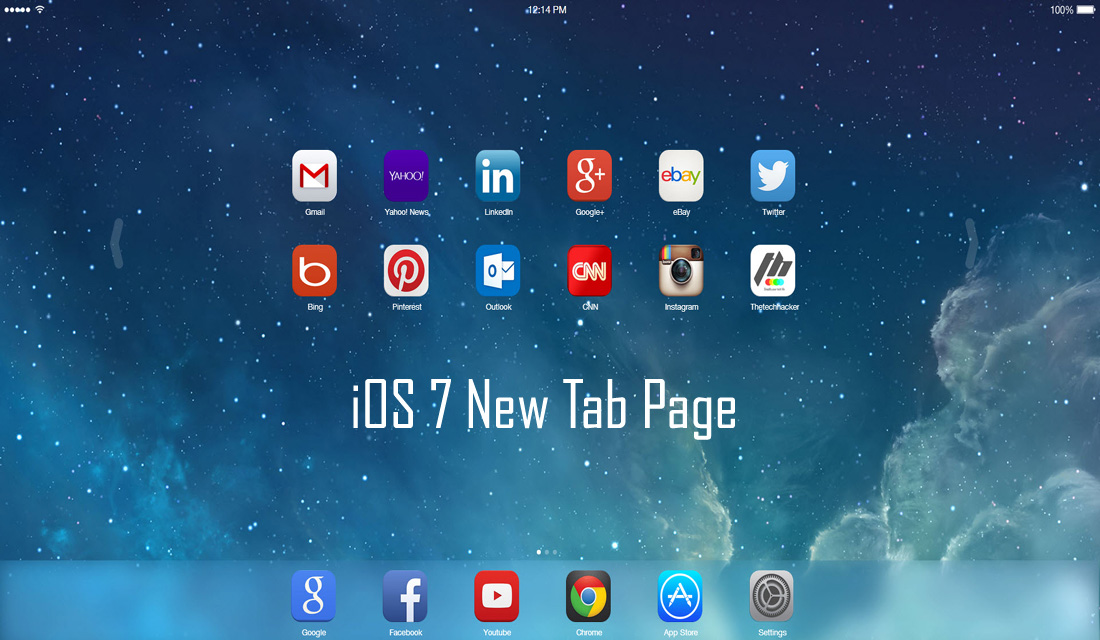
Task: Click the Wi-Fi status icon
Action: (40, 9)
